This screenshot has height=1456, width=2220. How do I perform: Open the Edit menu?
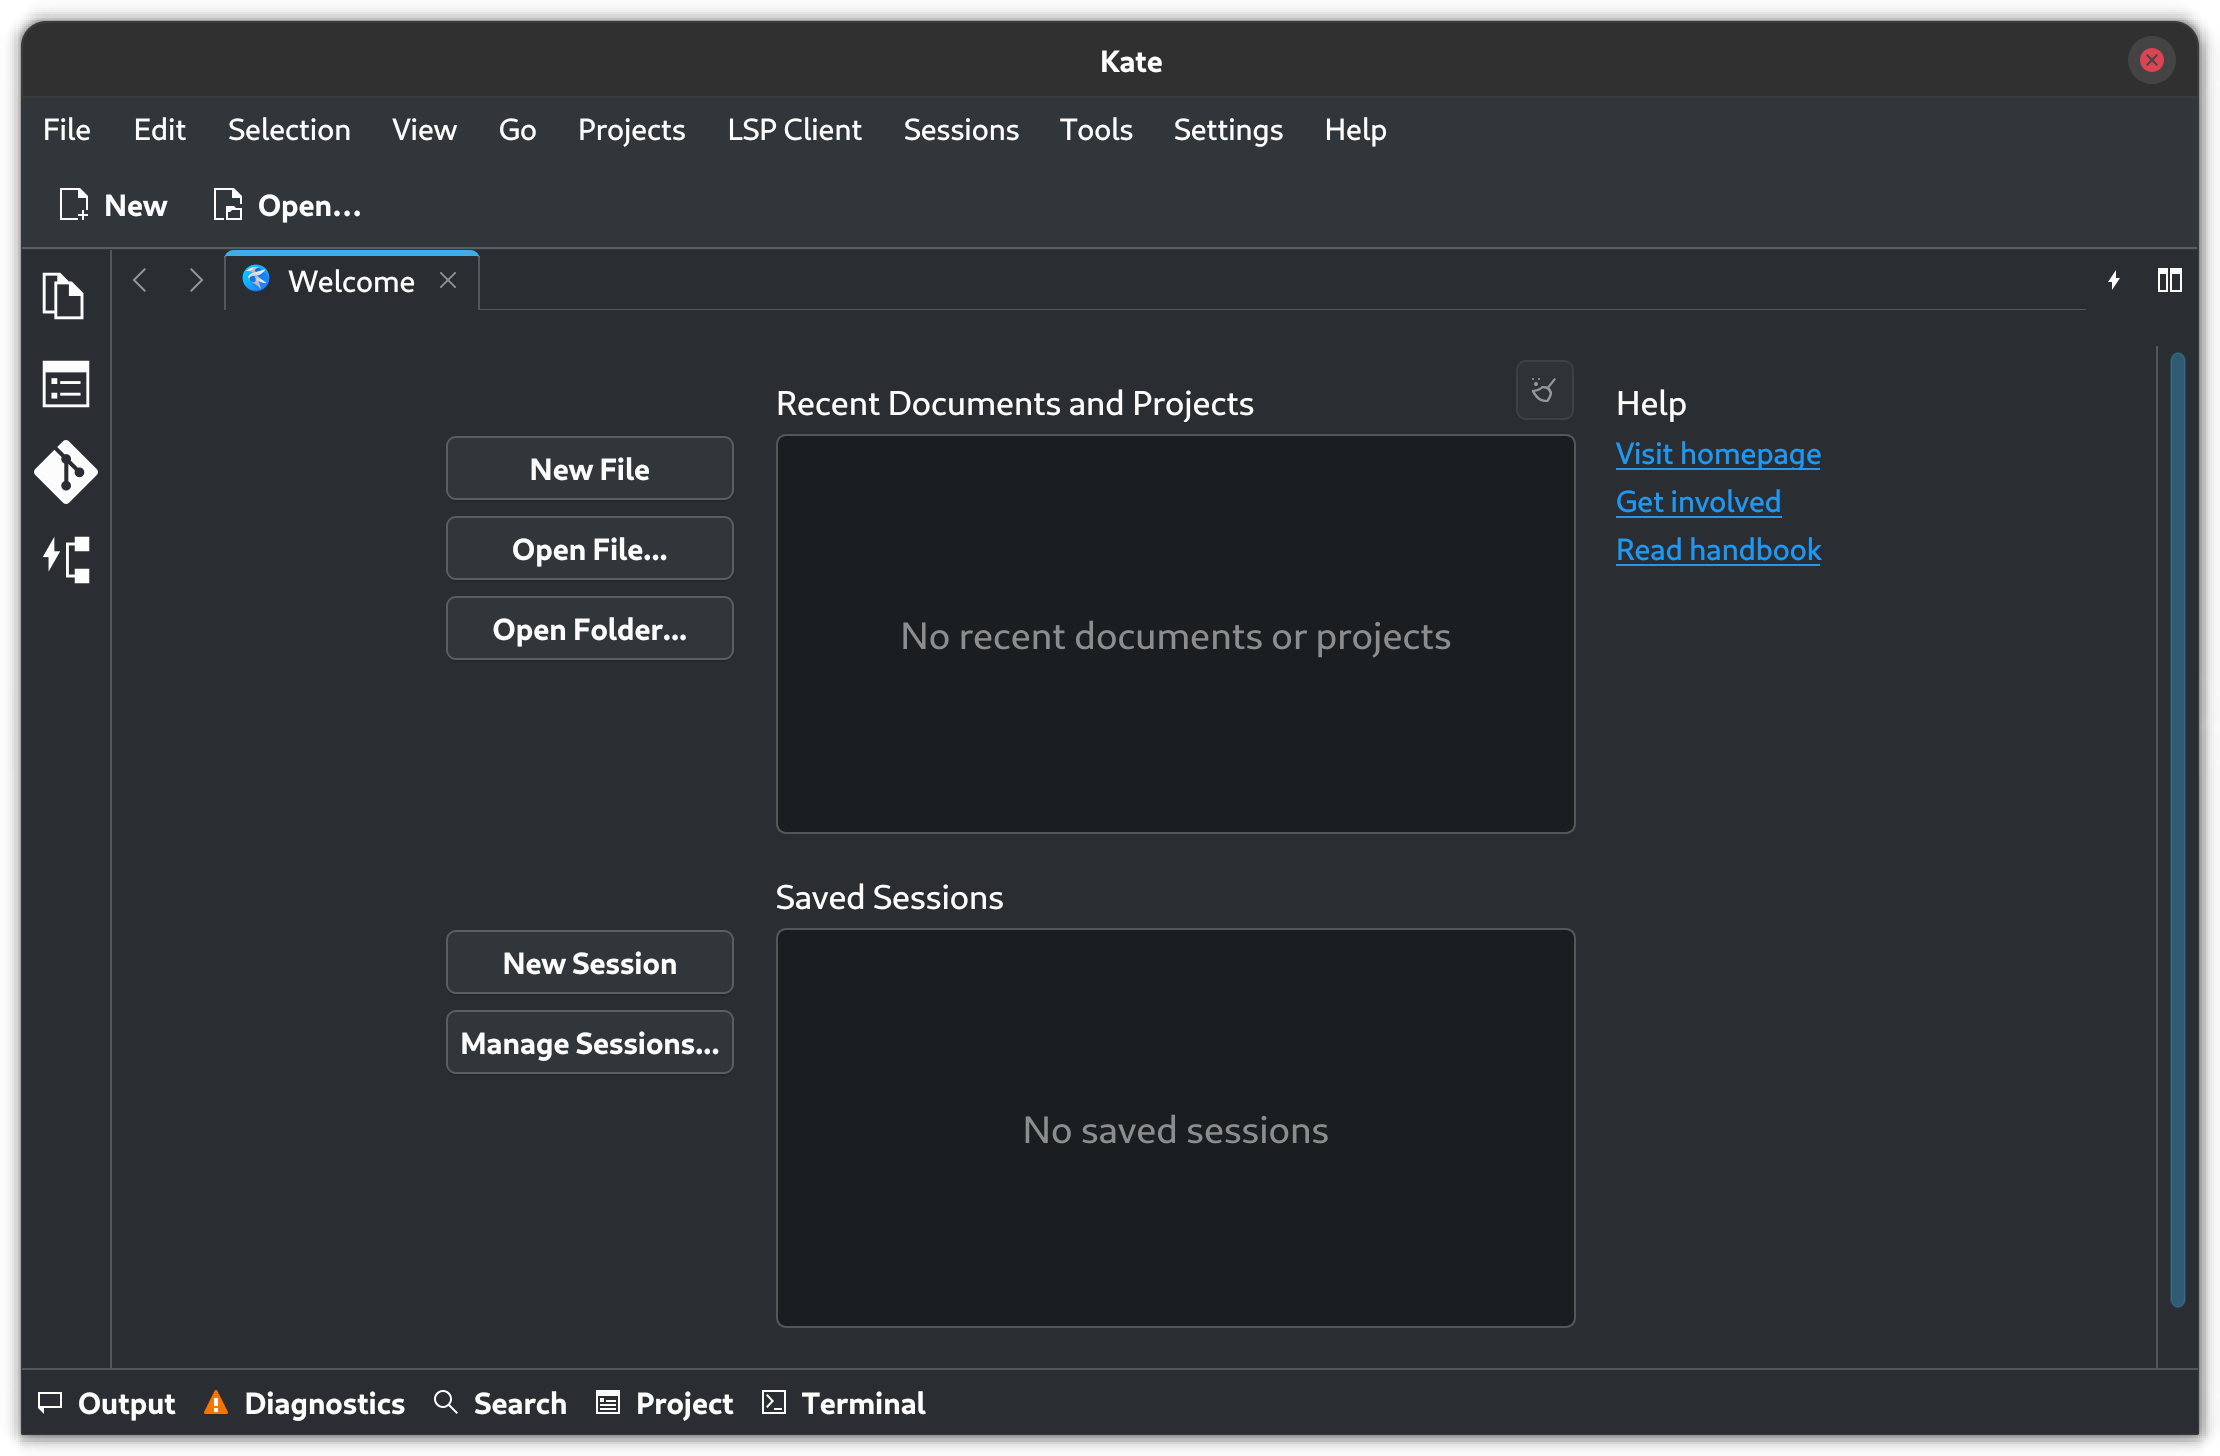tap(160, 130)
